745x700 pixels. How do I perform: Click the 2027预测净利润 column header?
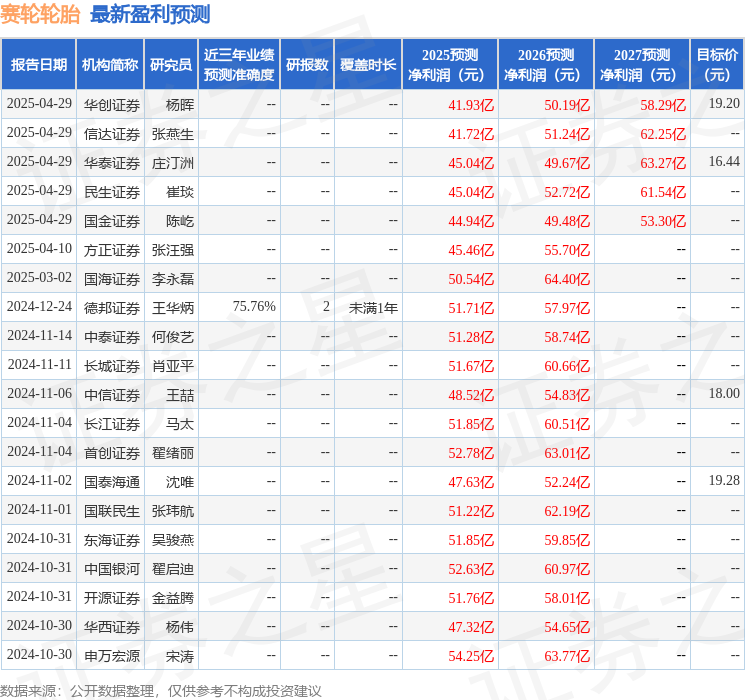pyautogui.click(x=642, y=65)
